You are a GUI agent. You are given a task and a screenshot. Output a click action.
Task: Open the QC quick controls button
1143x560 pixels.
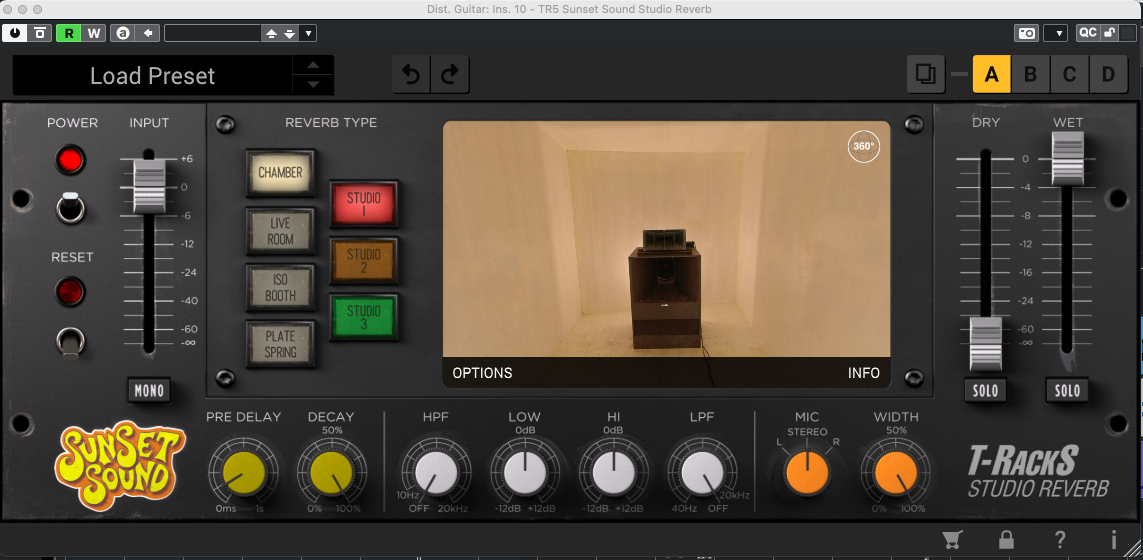(1088, 33)
